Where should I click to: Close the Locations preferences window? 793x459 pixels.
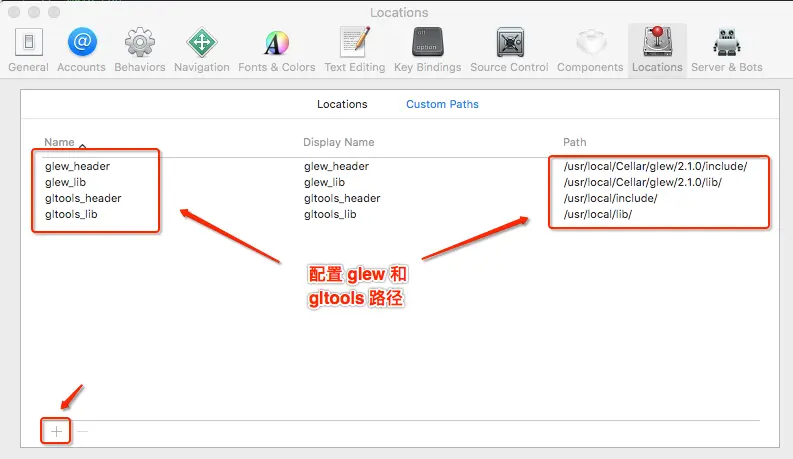coord(14,12)
